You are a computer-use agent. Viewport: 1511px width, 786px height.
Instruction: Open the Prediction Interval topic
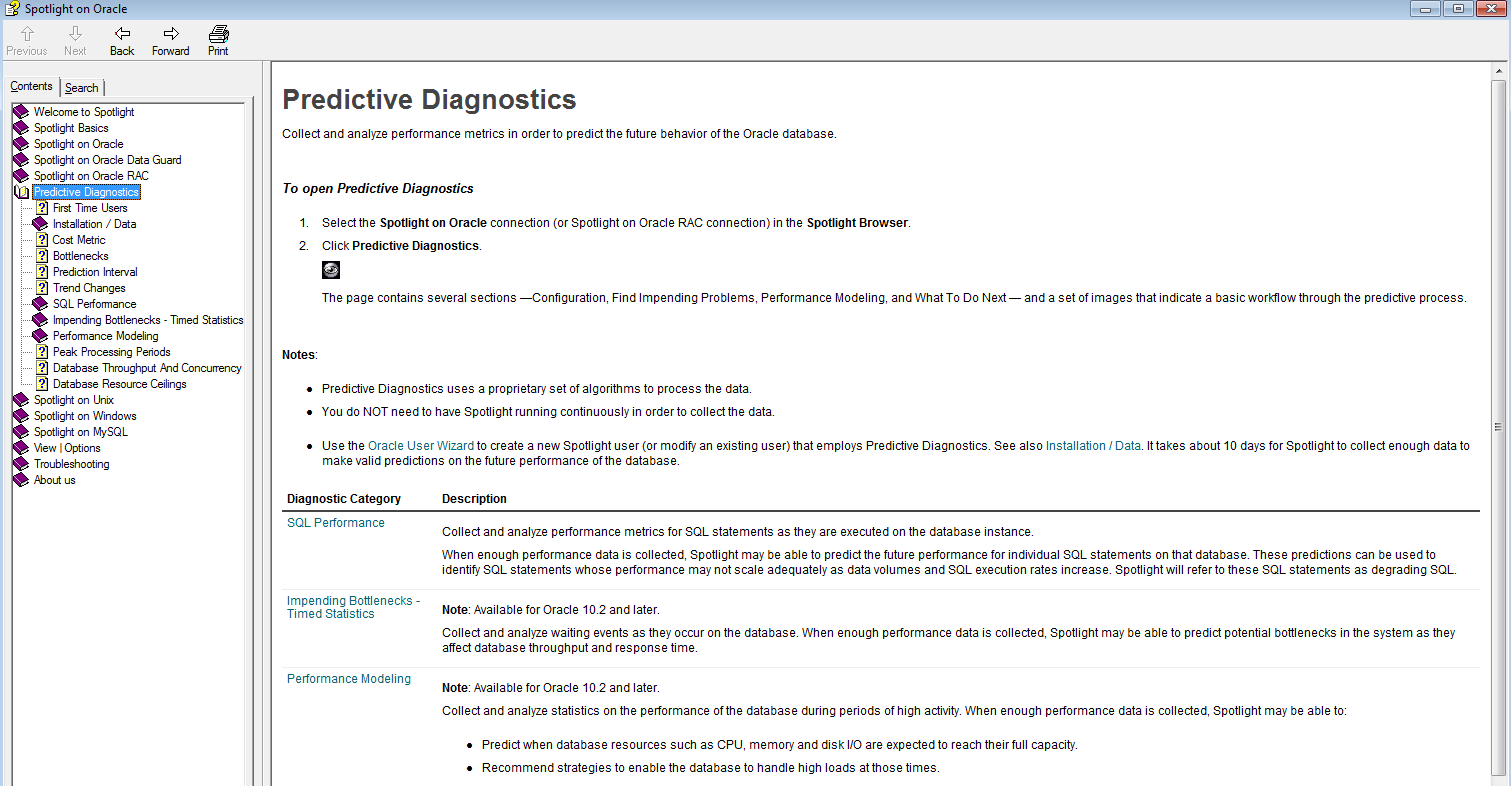click(x=95, y=272)
